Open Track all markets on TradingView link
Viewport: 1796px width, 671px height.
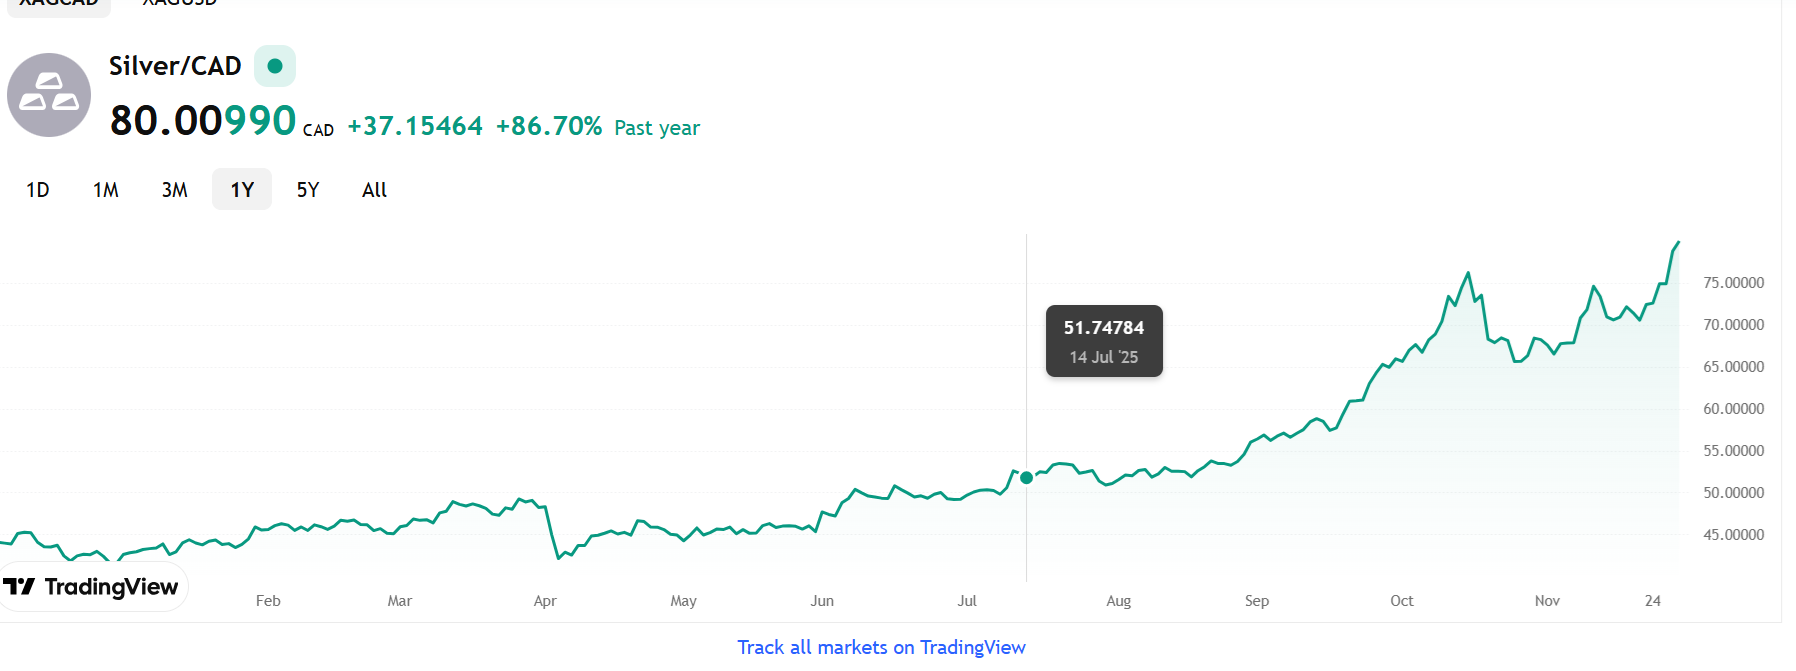(881, 647)
